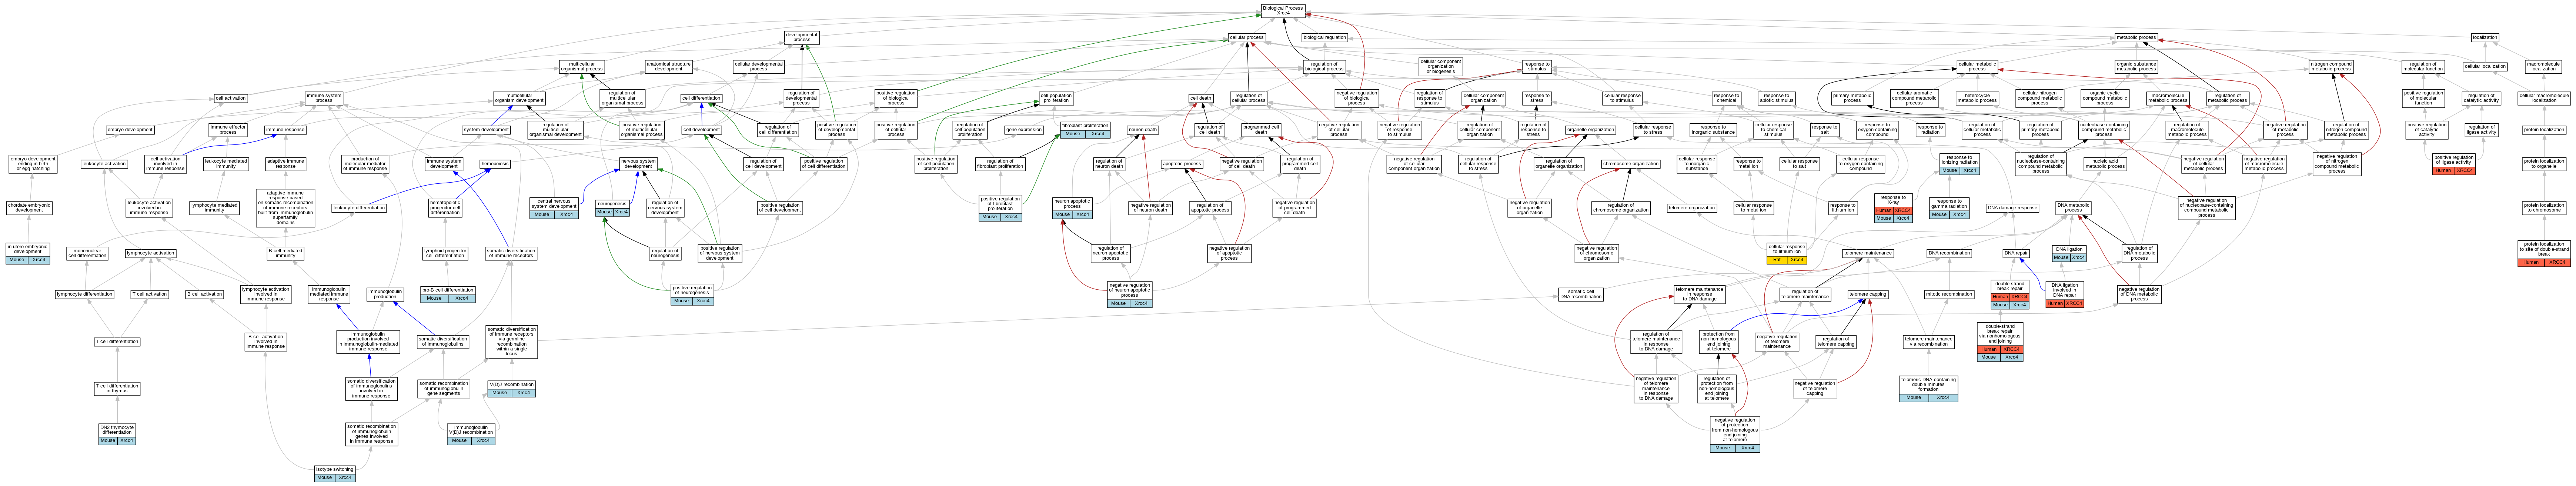
Task: Select the B cell activation node
Action: (x=205, y=294)
